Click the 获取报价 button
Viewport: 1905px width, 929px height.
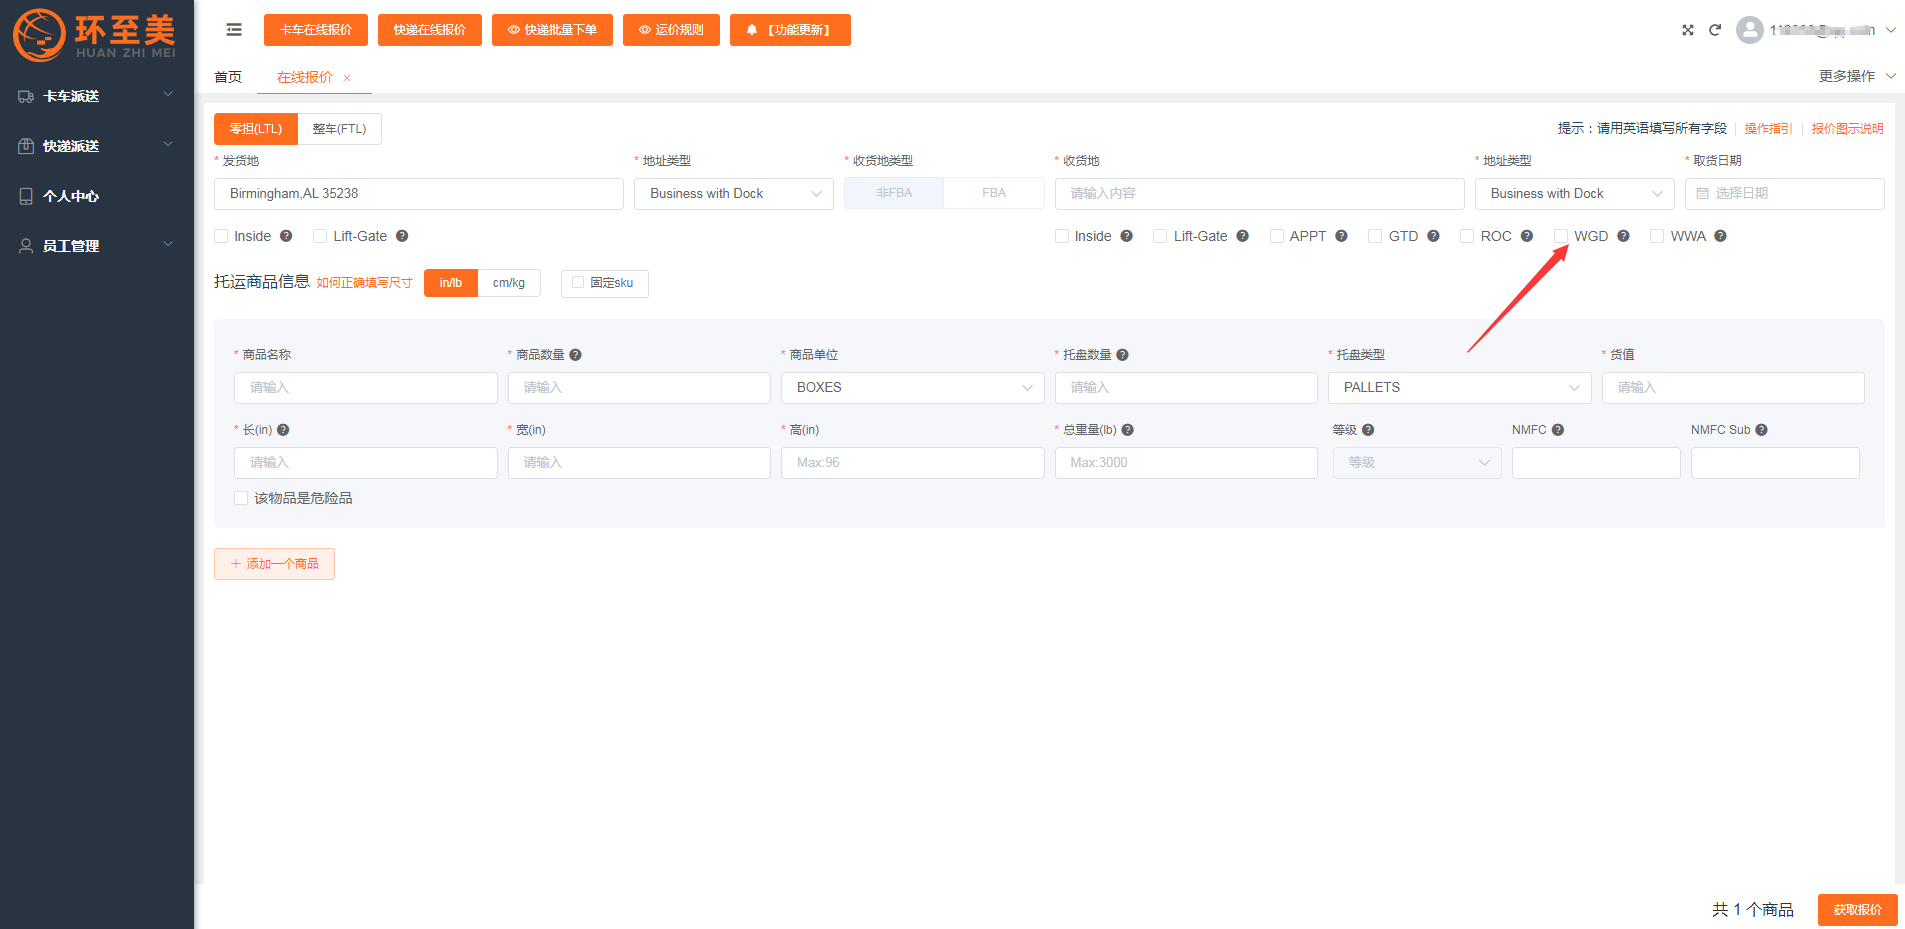click(x=1857, y=909)
